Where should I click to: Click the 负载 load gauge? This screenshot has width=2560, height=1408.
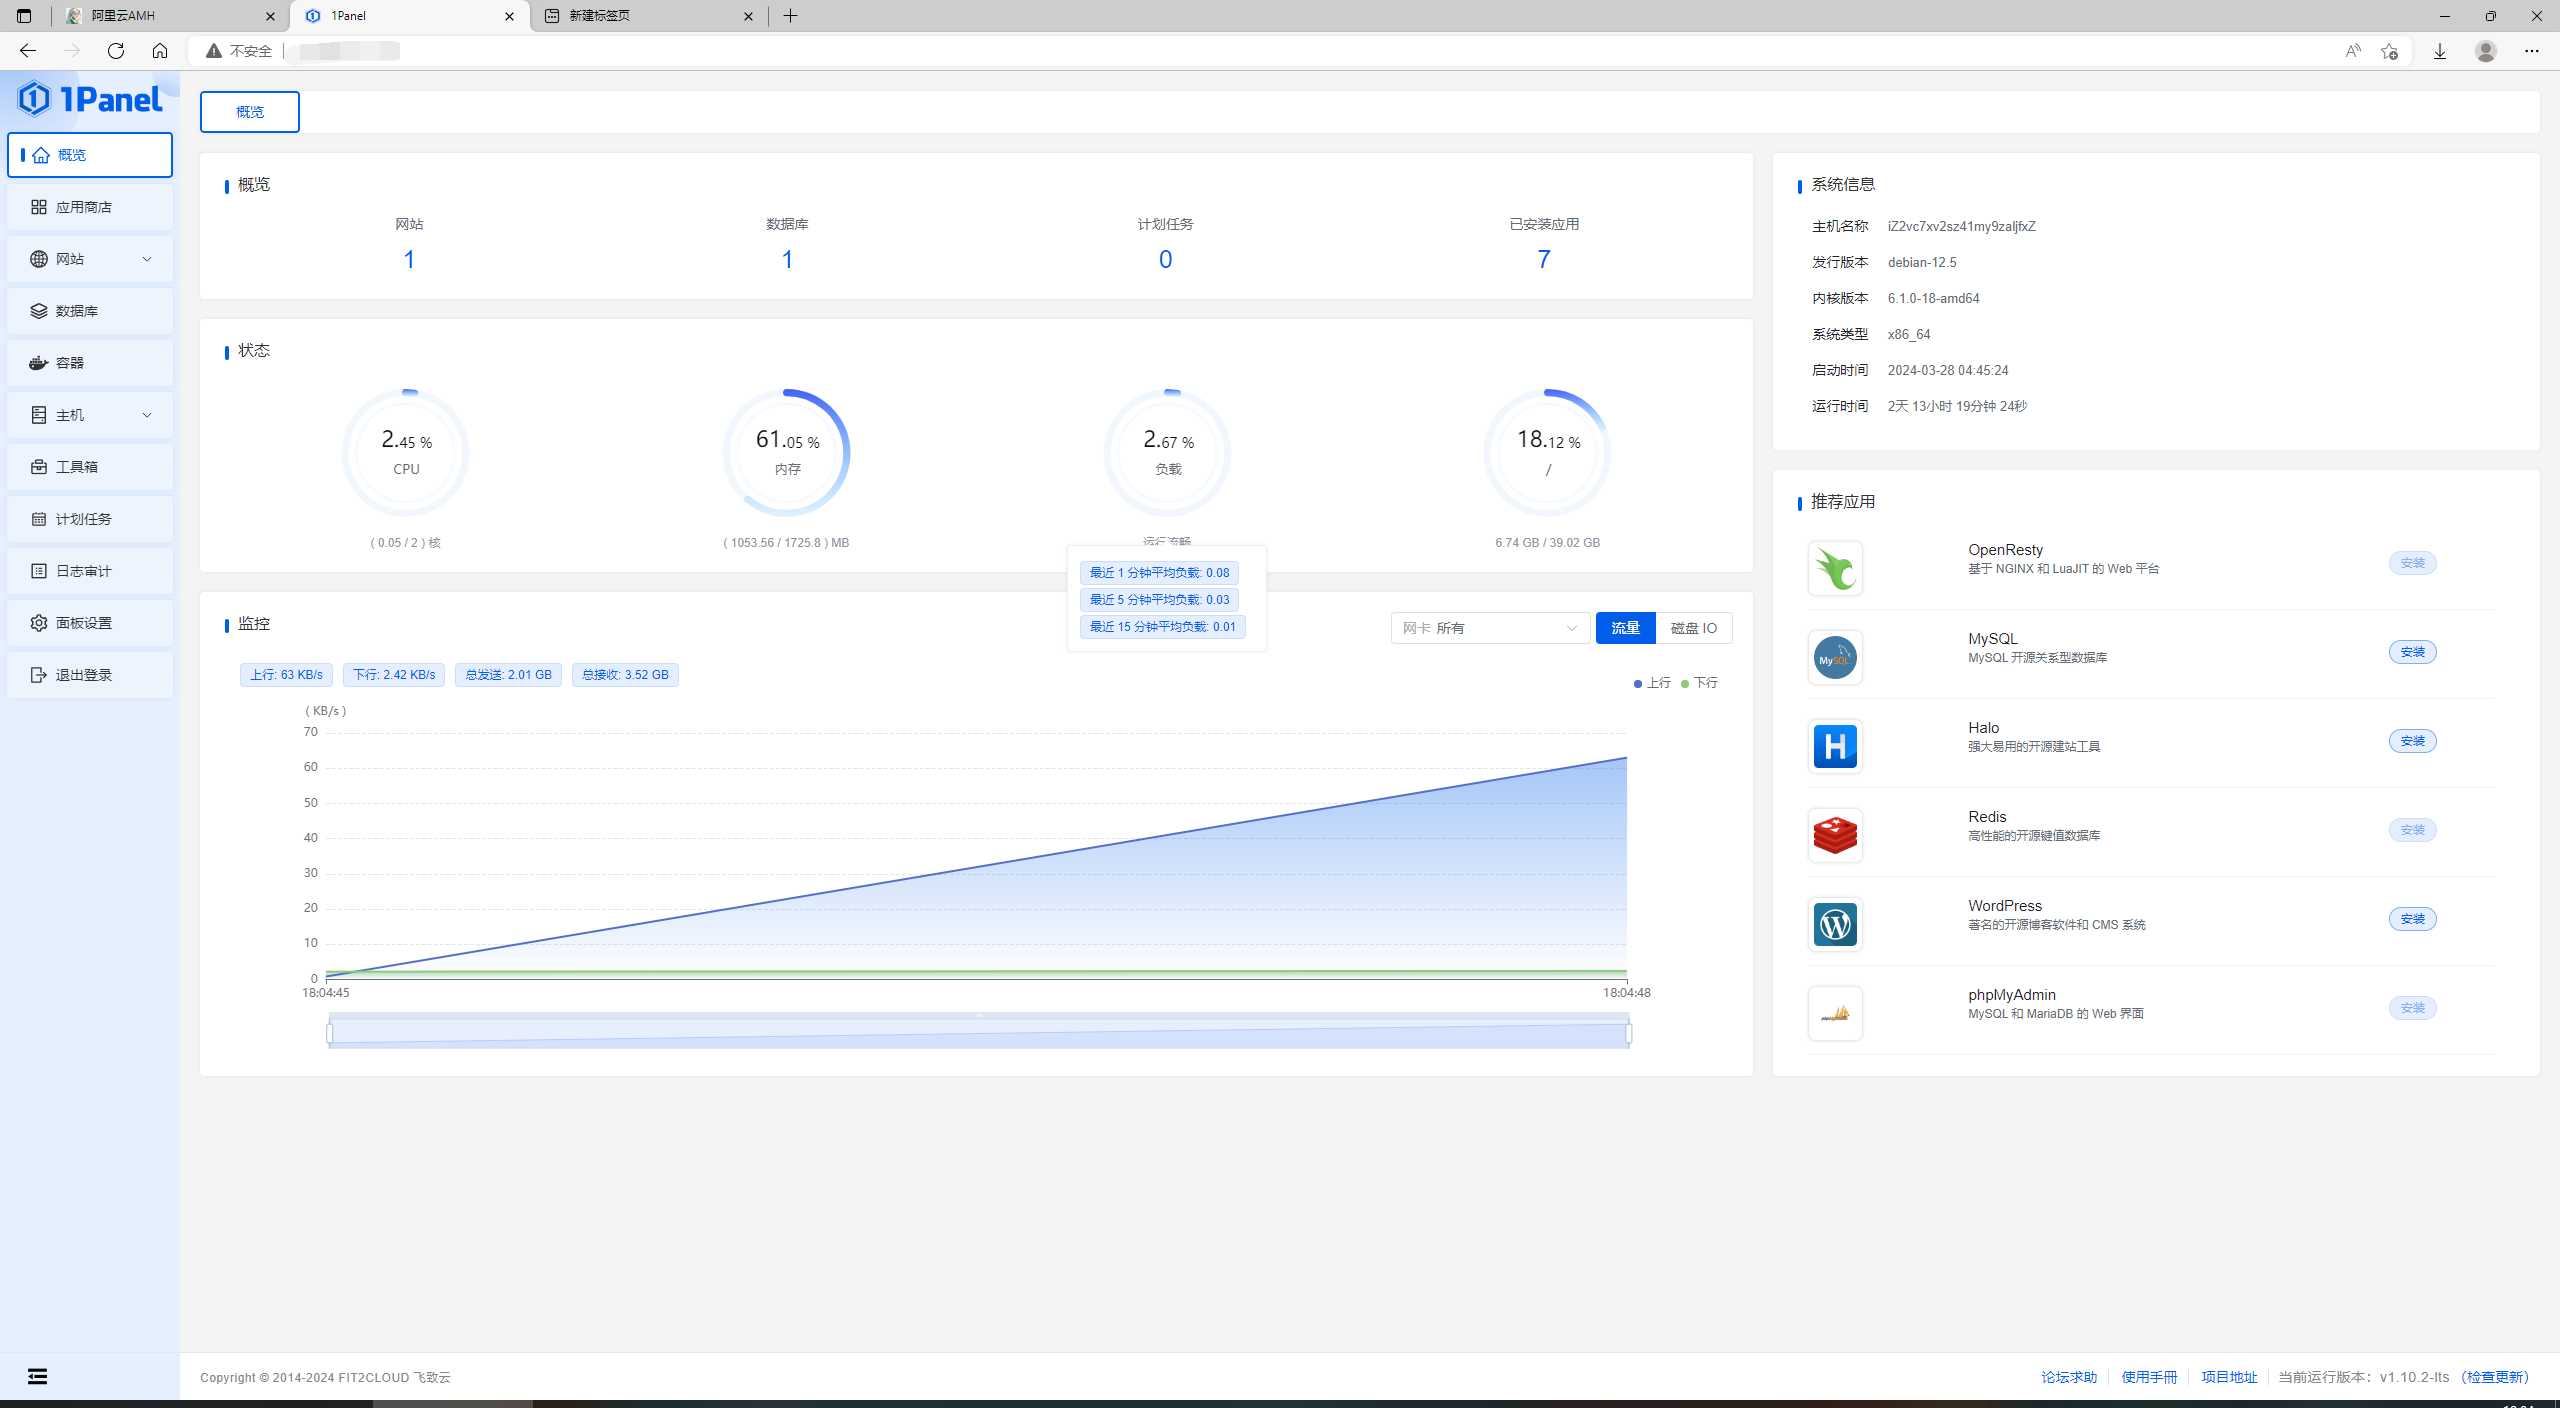[1167, 453]
